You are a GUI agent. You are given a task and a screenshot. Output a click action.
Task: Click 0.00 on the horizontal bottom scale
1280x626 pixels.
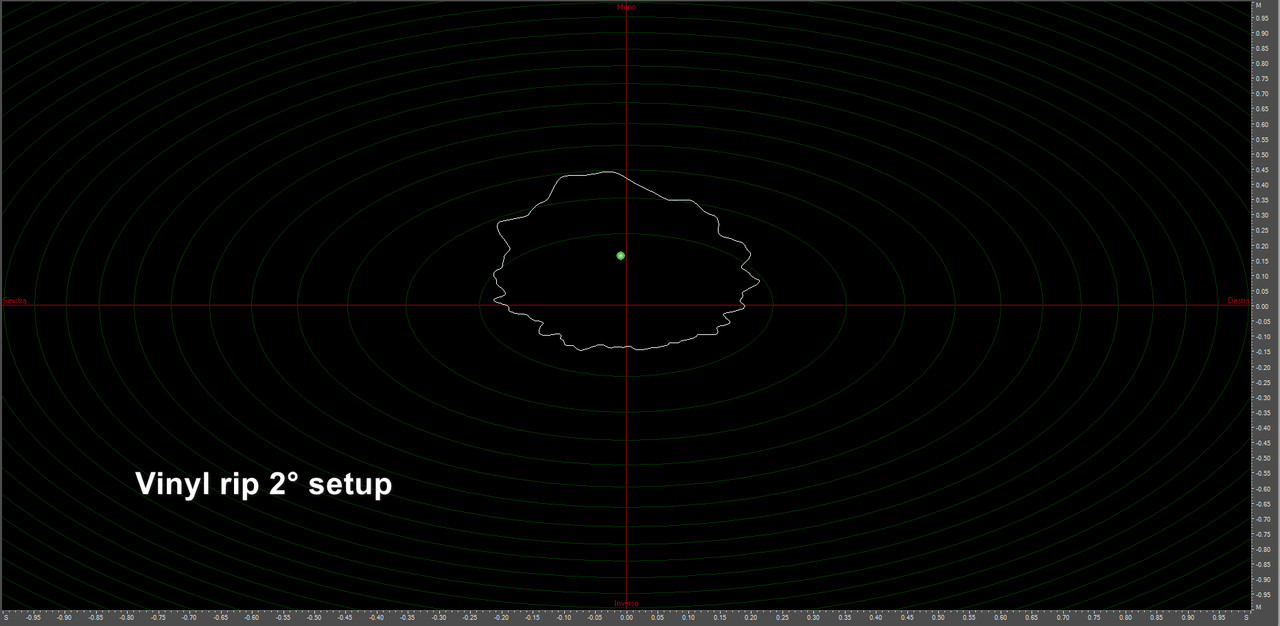(x=626, y=618)
